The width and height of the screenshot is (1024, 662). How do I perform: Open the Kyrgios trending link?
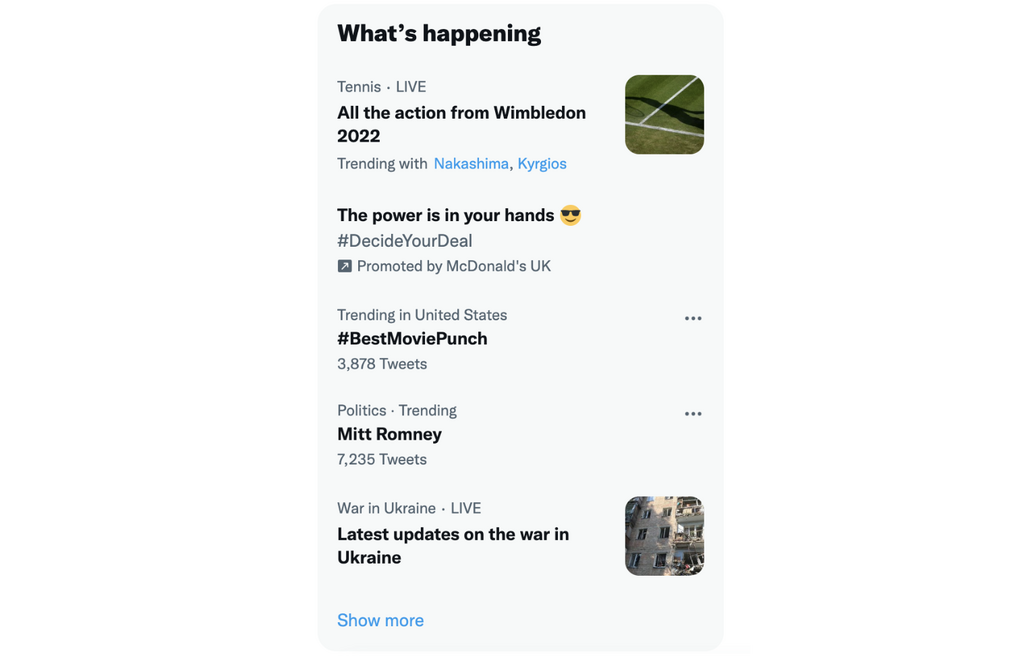542,163
